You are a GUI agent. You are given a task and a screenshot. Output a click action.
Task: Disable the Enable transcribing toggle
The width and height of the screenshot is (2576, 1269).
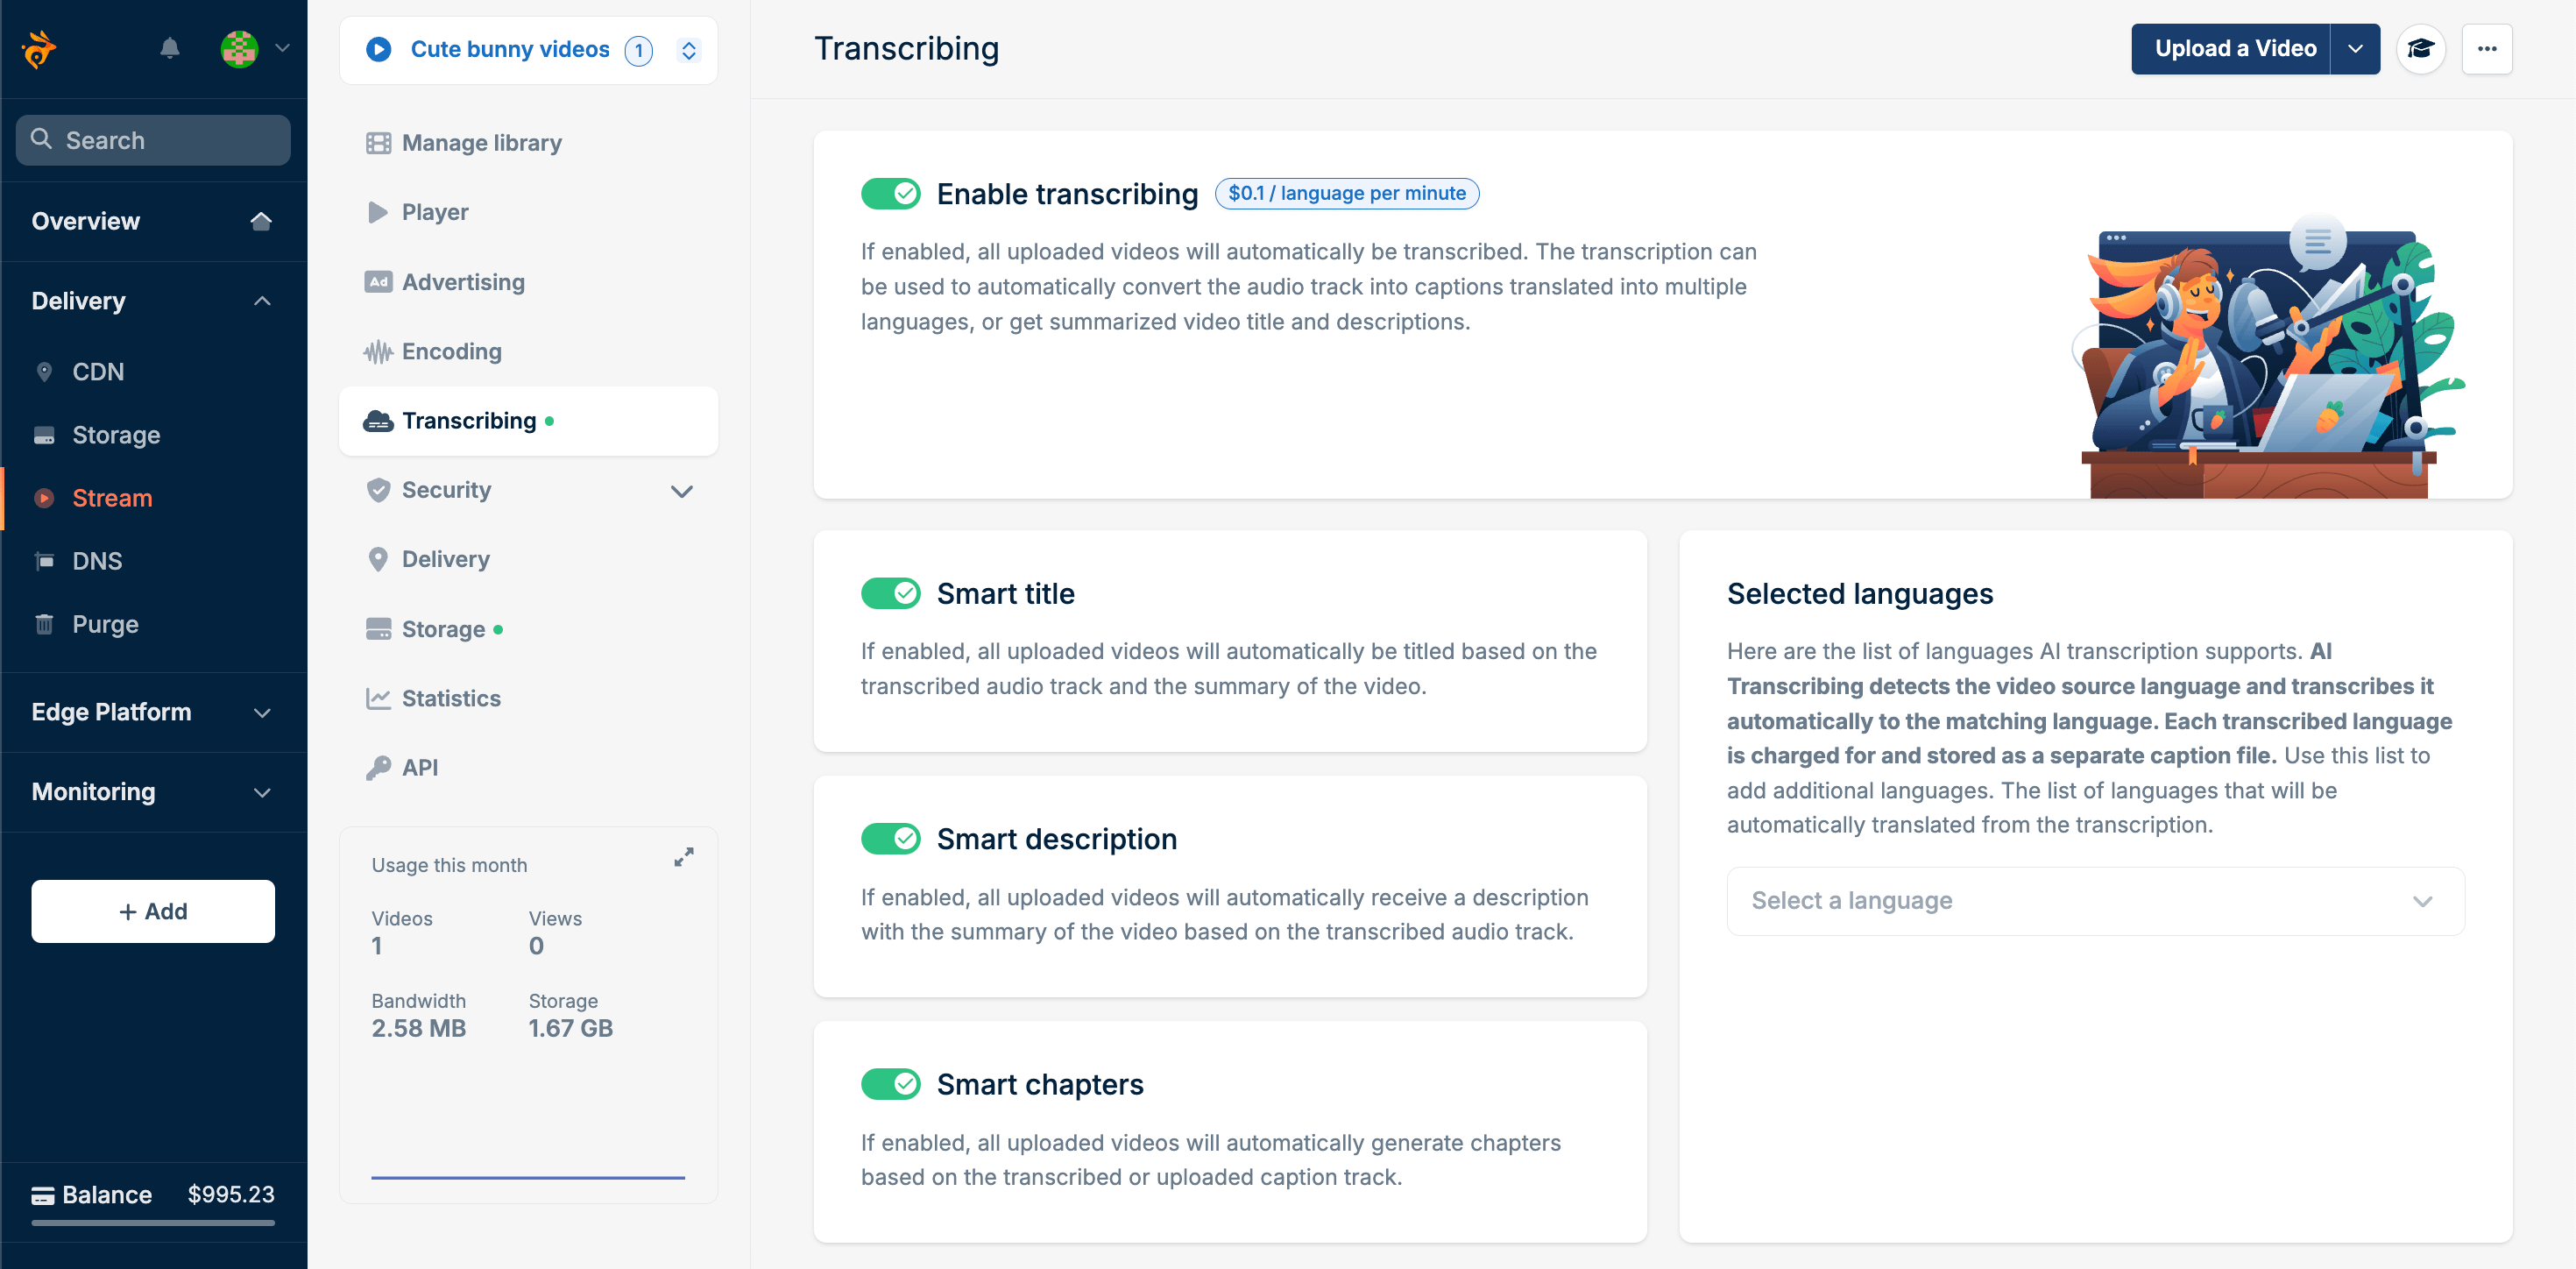coord(890,194)
